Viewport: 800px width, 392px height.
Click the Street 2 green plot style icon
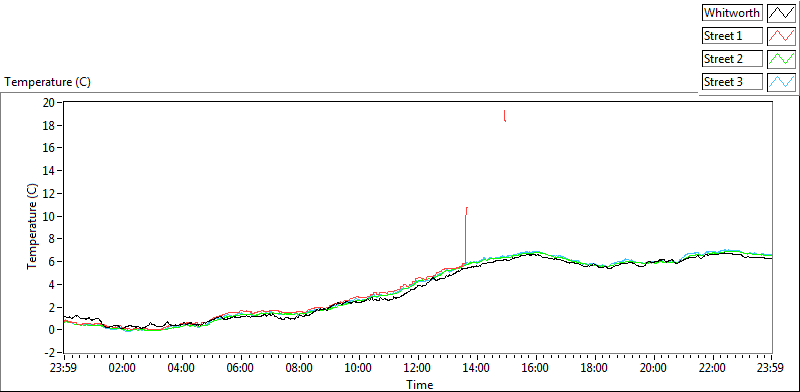(782, 59)
